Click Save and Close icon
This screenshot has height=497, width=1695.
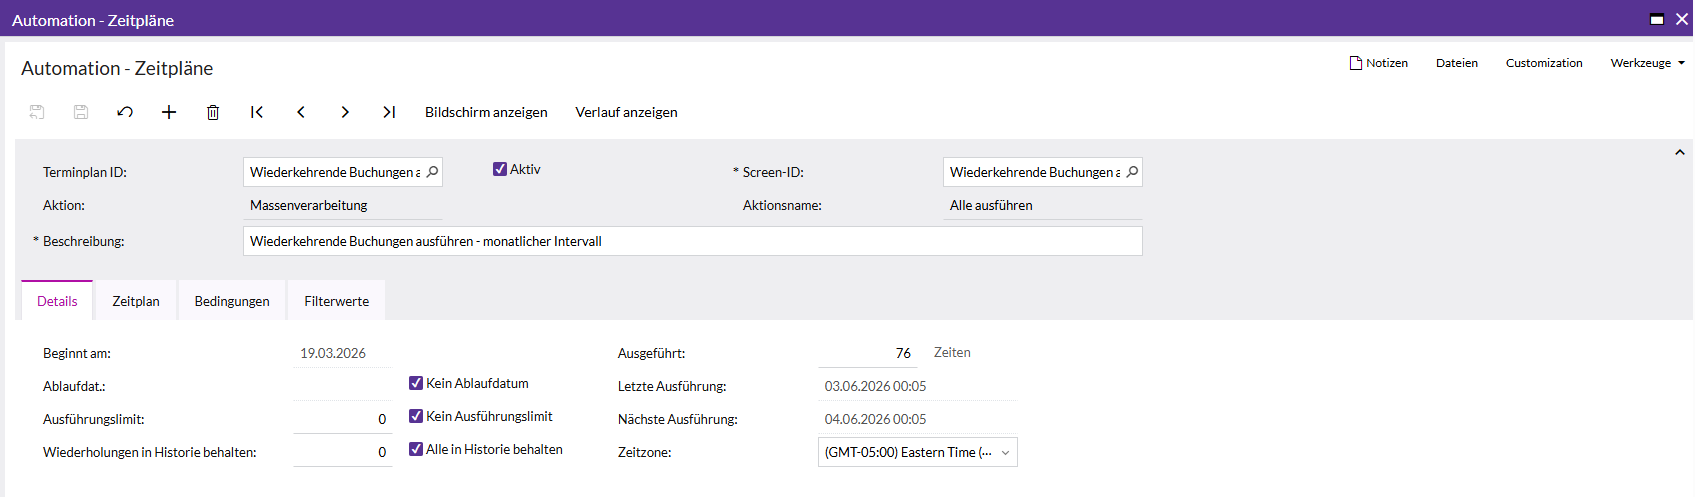pos(37,112)
